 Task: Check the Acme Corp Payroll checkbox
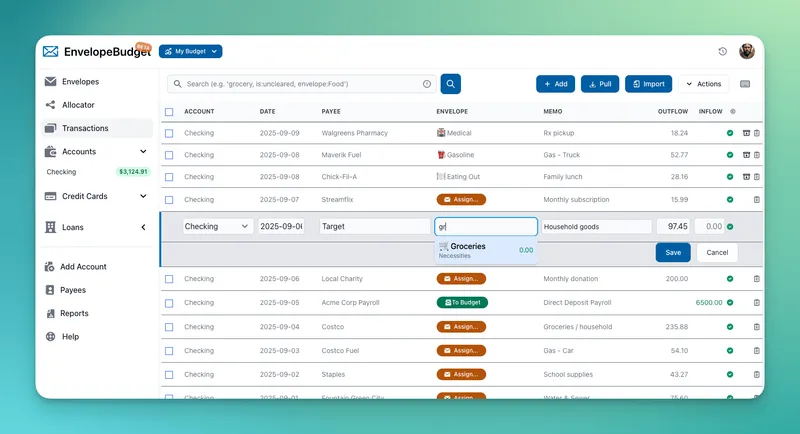(x=169, y=303)
